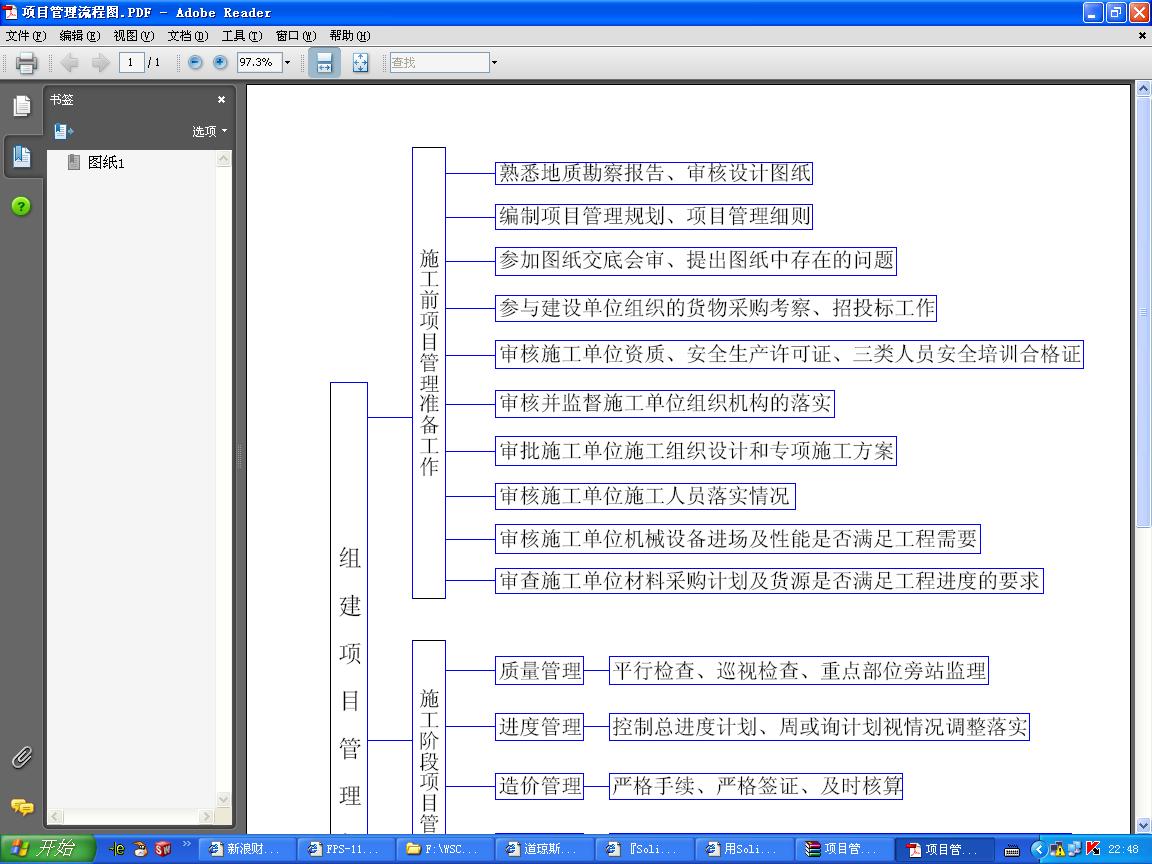Click the 查找 search field
The image size is (1152, 864).
439,62
